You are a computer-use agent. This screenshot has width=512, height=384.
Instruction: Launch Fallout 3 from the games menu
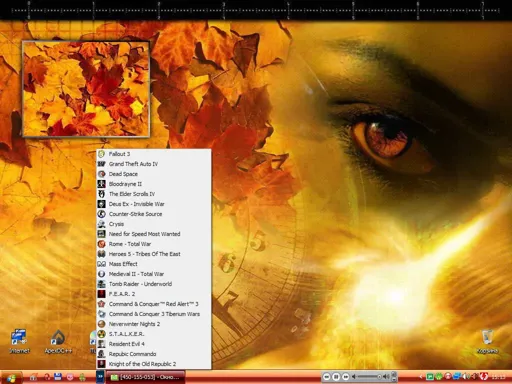tap(154, 154)
